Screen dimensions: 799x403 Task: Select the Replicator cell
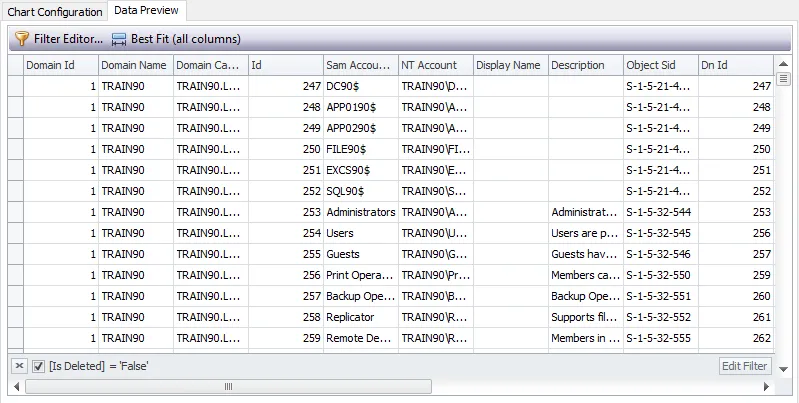[361, 317]
